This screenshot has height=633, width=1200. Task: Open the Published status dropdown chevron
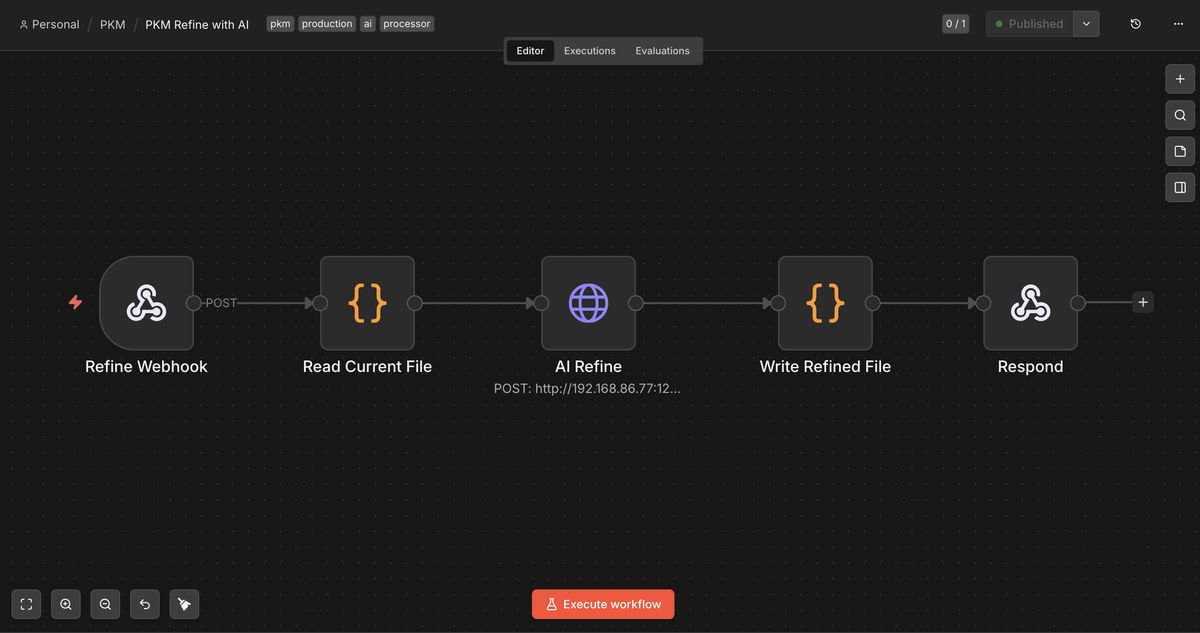[x=1086, y=23]
